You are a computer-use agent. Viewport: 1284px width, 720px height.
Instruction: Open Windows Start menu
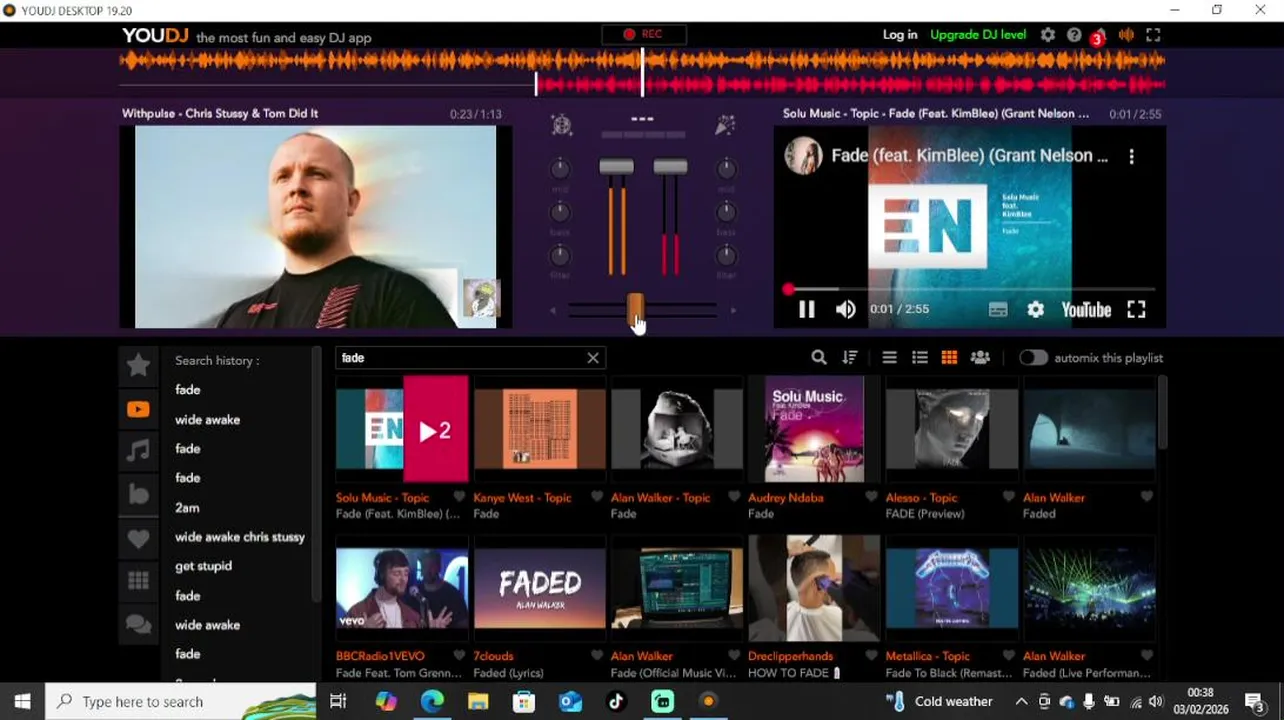point(22,701)
